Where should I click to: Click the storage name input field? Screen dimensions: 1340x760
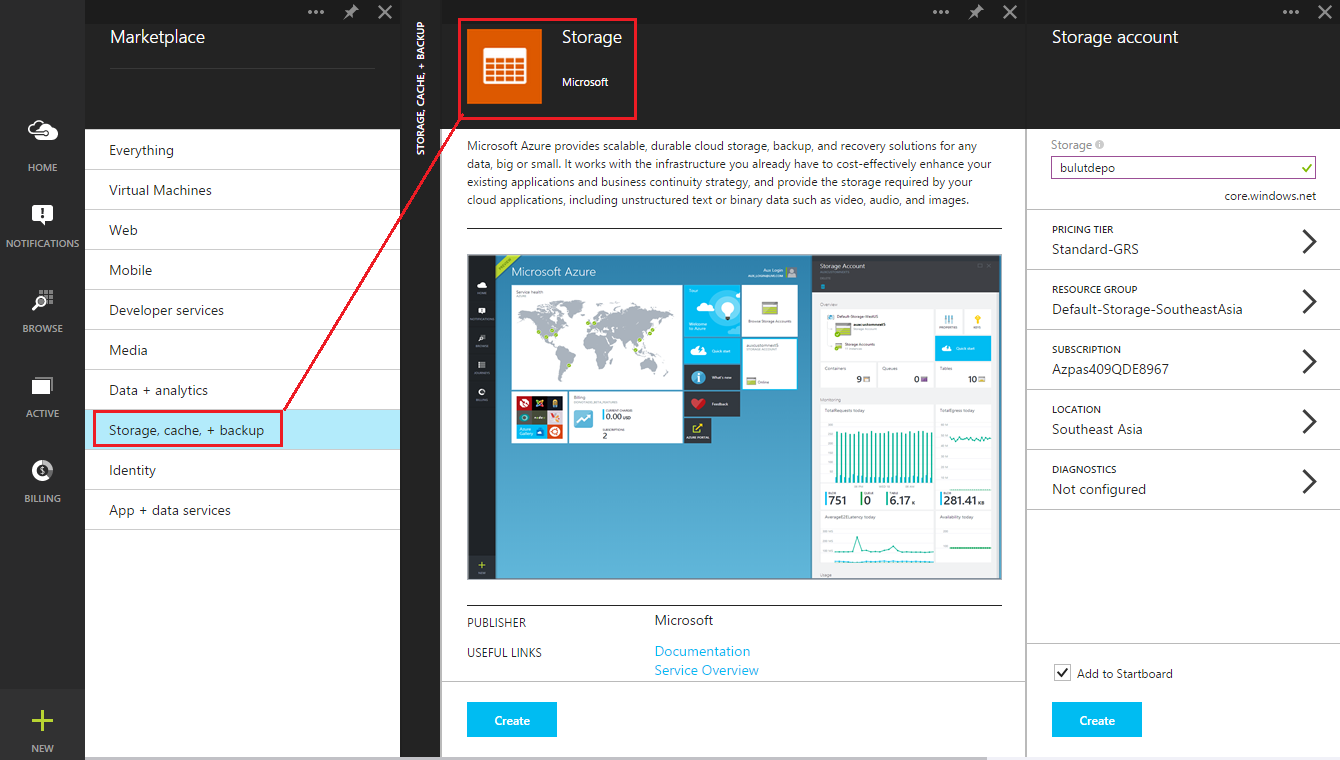[1183, 168]
